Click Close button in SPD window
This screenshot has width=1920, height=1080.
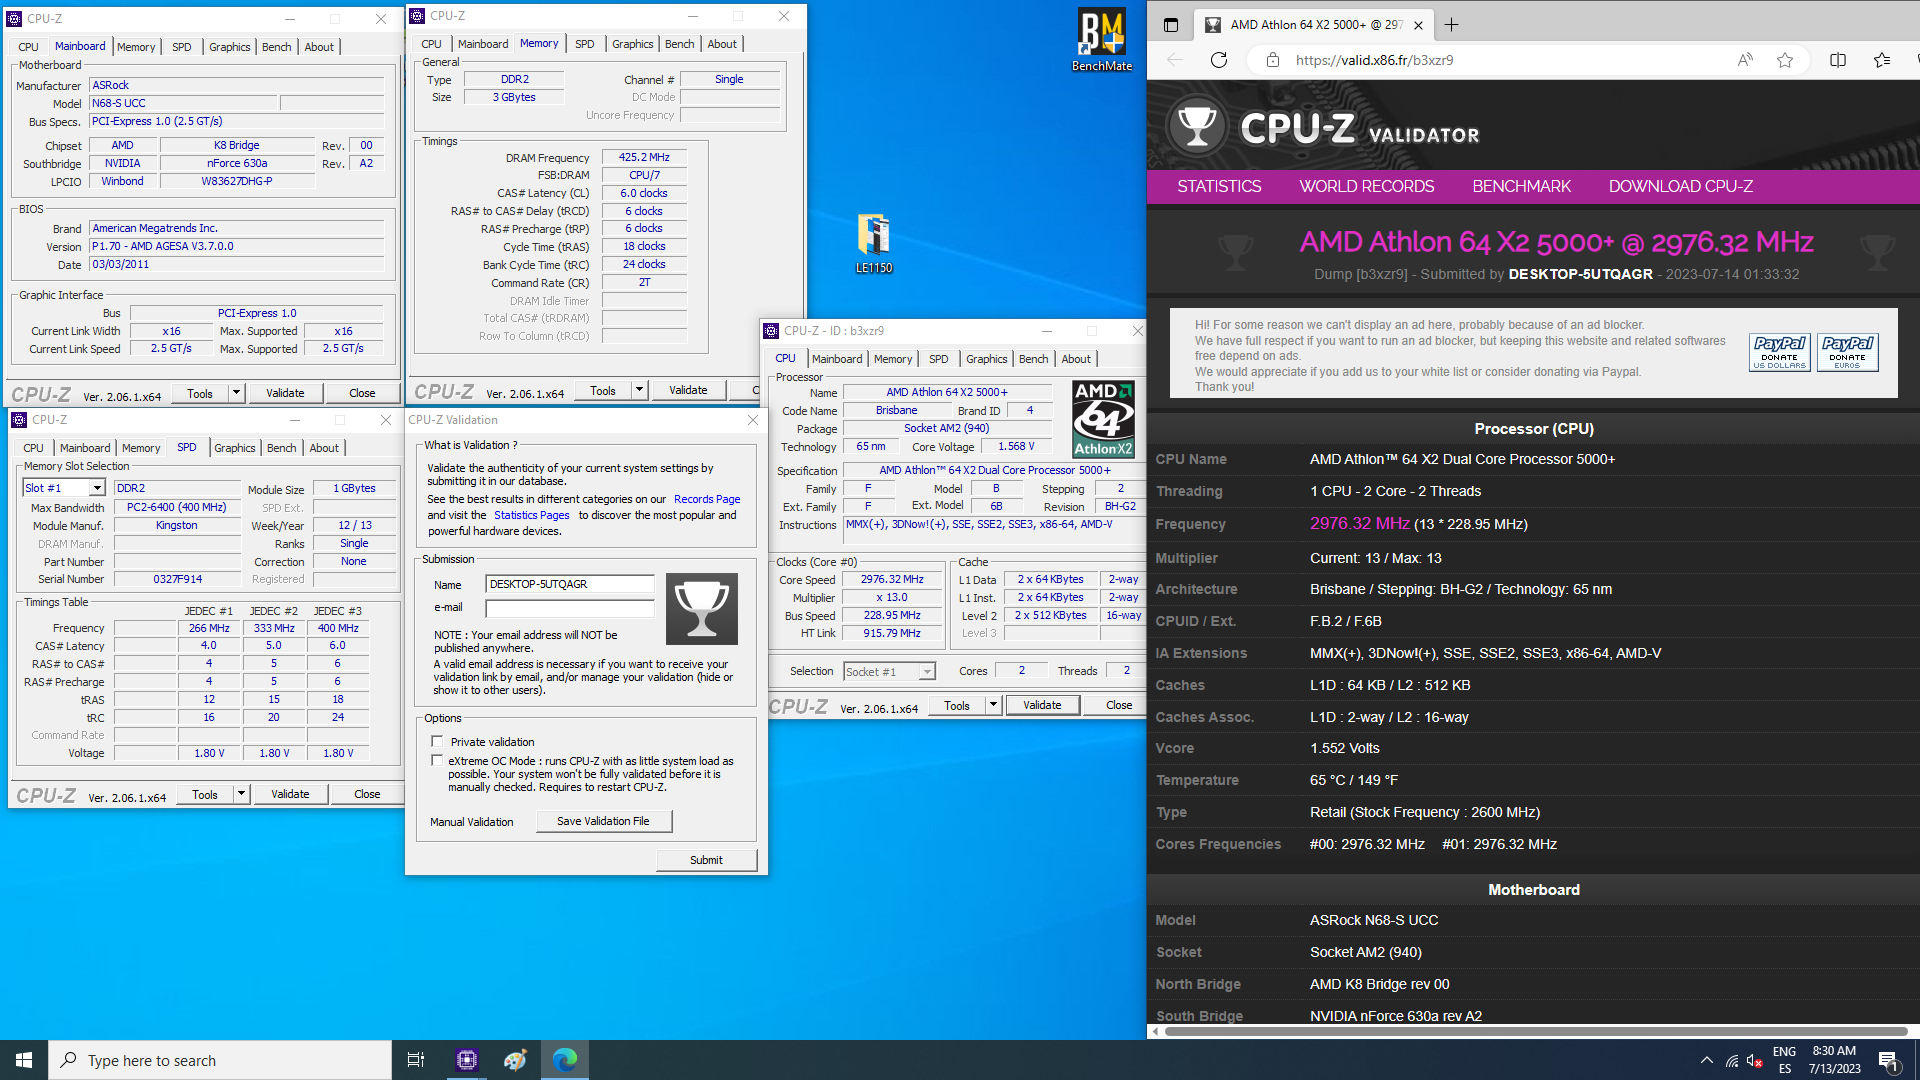[367, 794]
